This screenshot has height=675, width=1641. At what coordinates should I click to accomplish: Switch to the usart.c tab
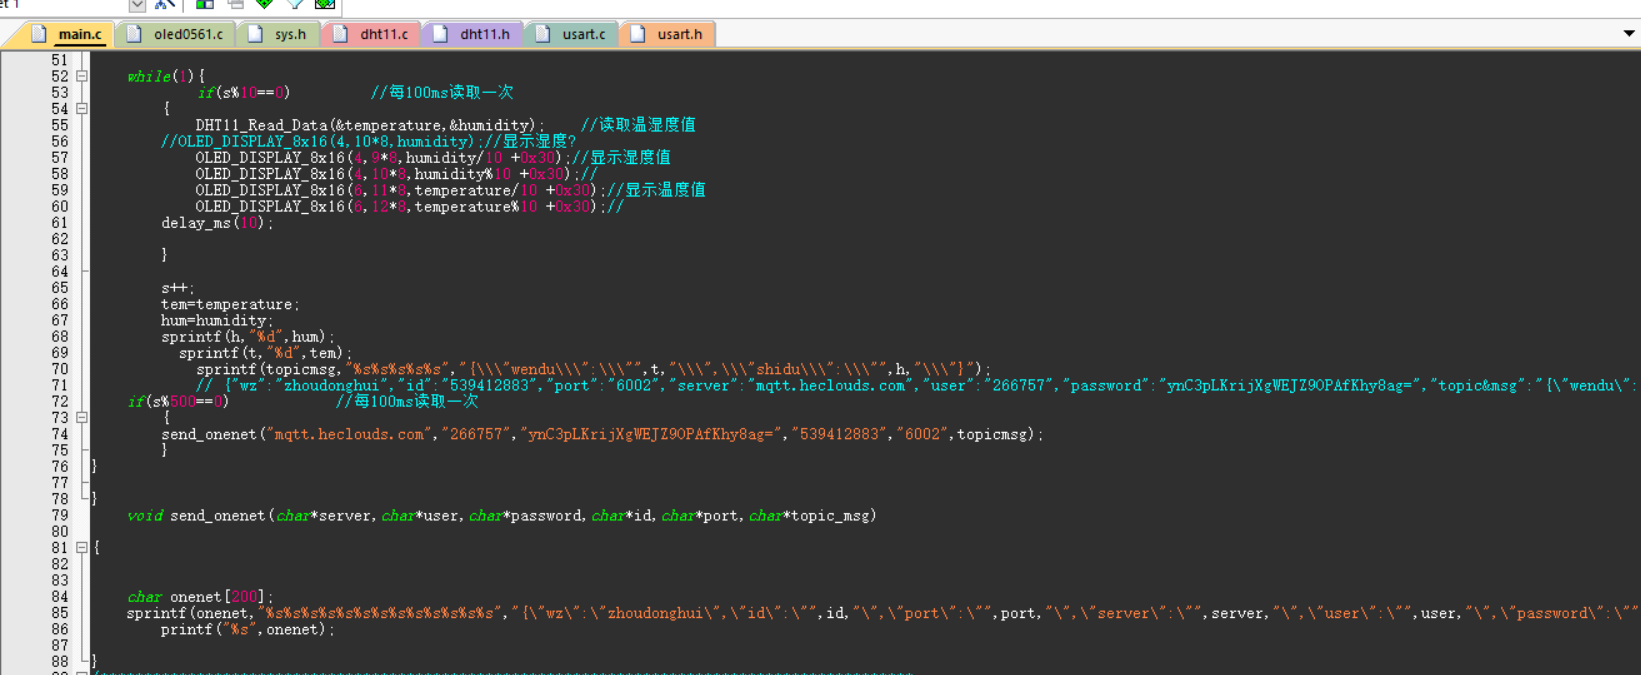click(572, 34)
